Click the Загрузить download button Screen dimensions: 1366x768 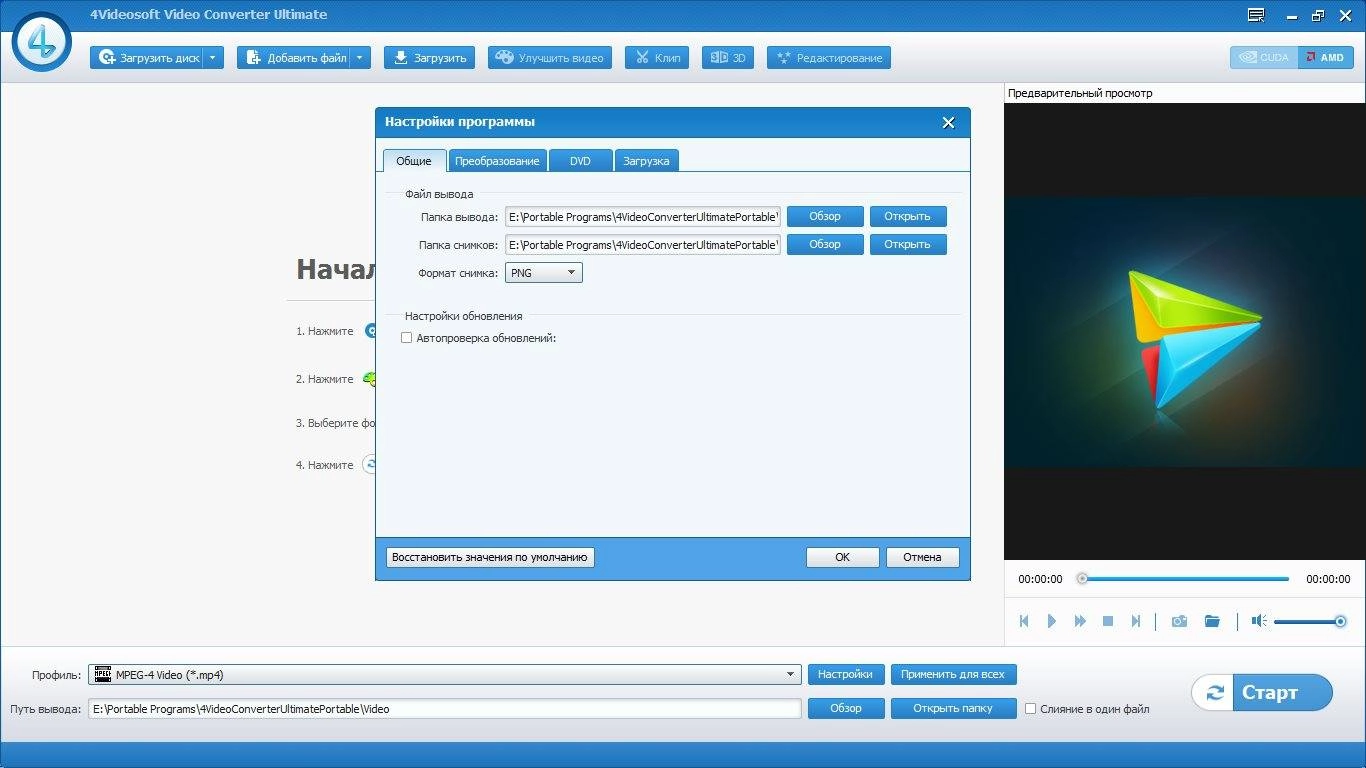(x=430, y=58)
